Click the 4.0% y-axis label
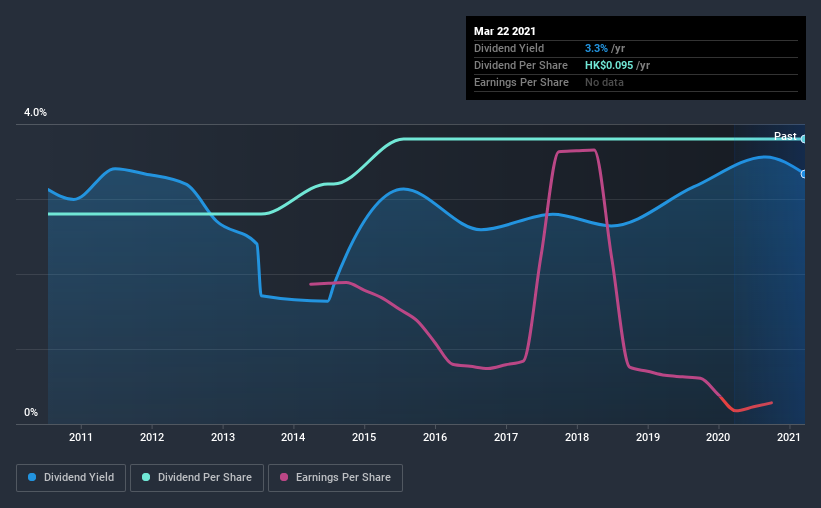 tap(35, 113)
